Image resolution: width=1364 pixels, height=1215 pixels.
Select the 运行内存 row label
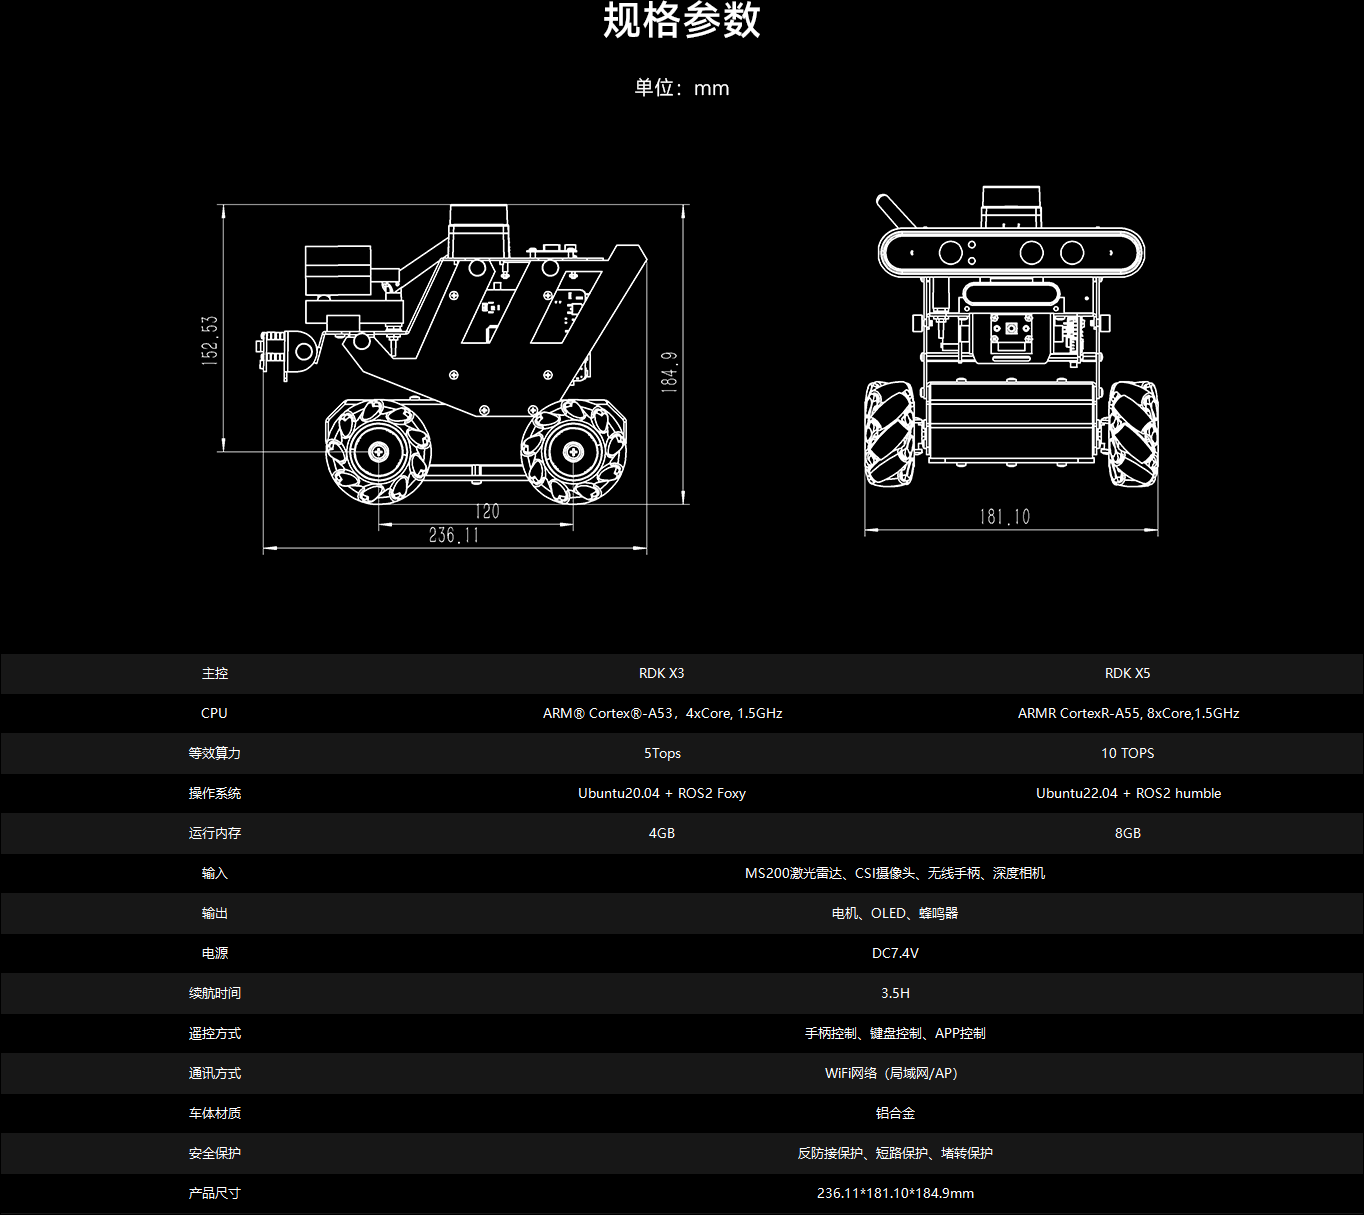(x=213, y=833)
